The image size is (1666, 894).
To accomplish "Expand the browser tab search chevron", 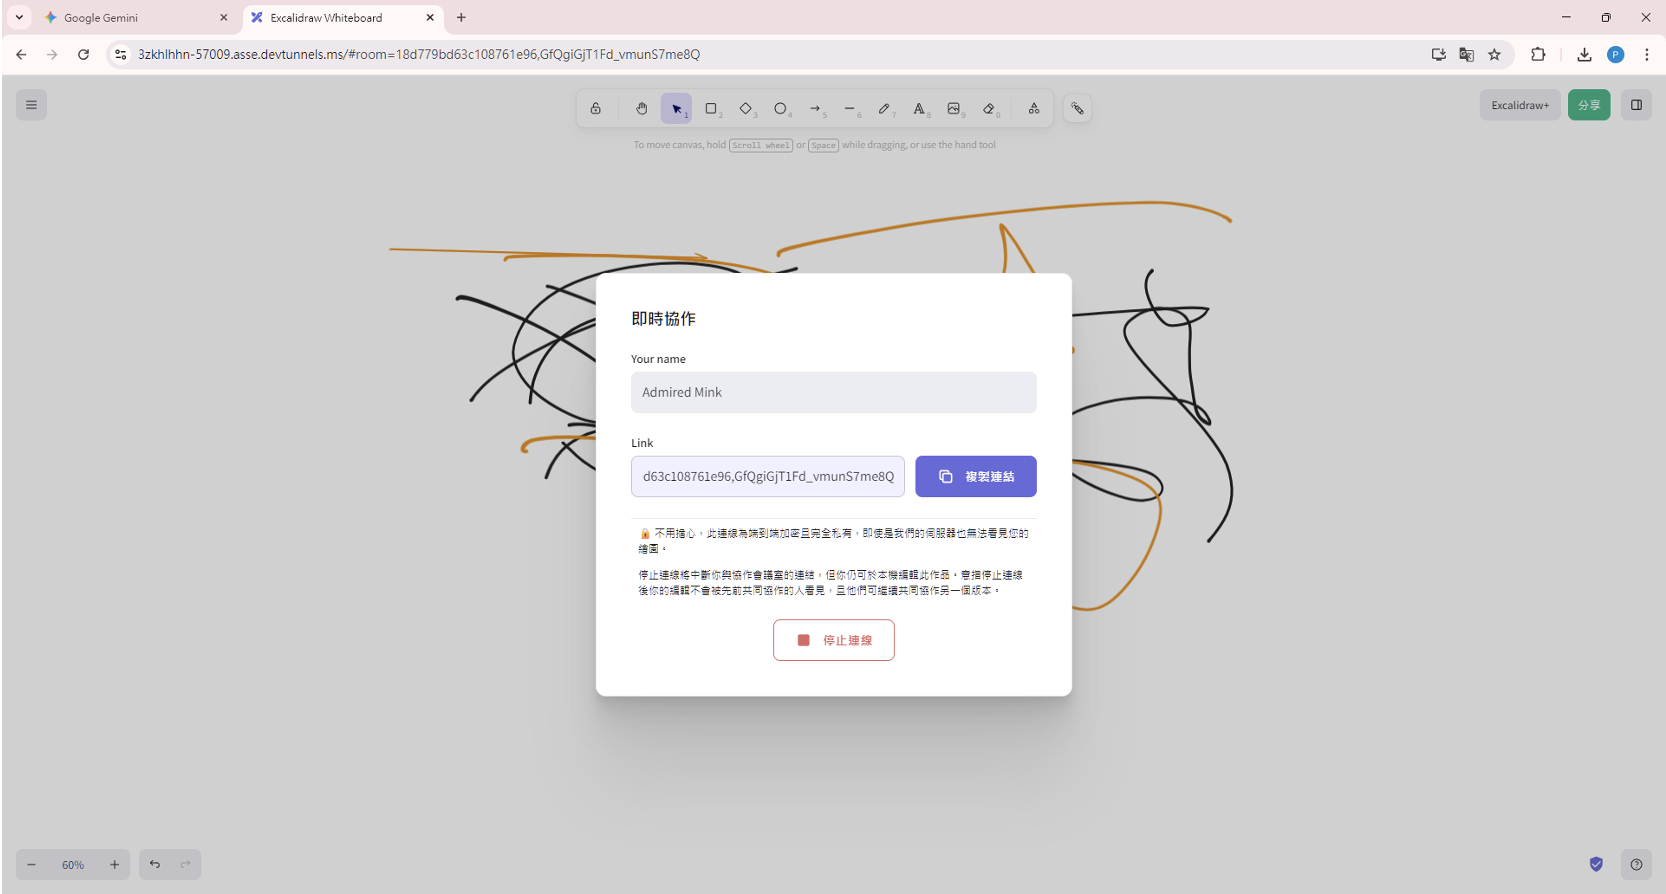I will tap(19, 17).
